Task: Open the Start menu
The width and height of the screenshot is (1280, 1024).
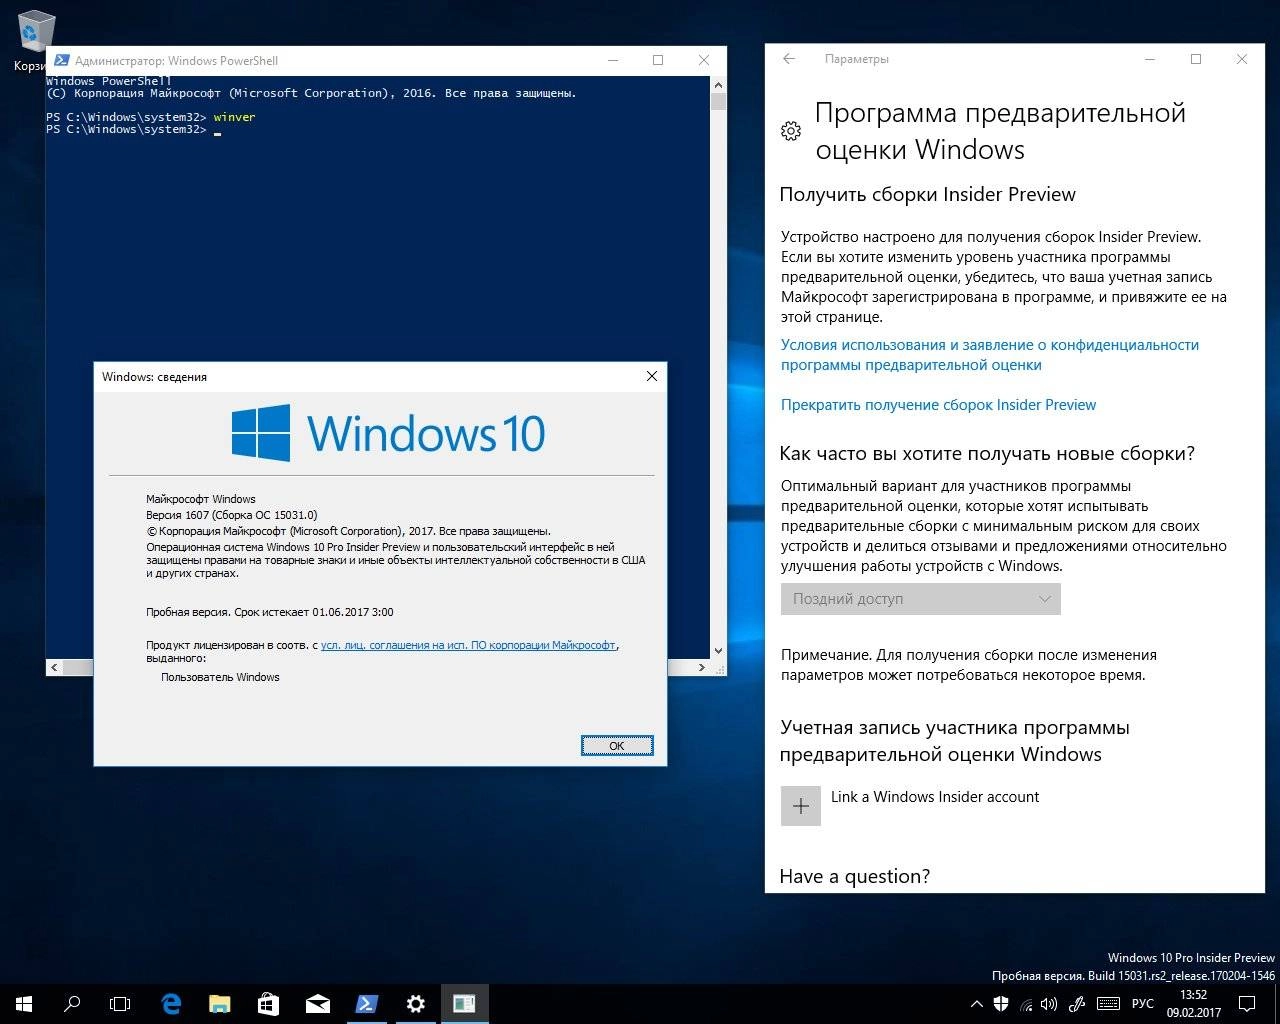Action: point(24,1004)
